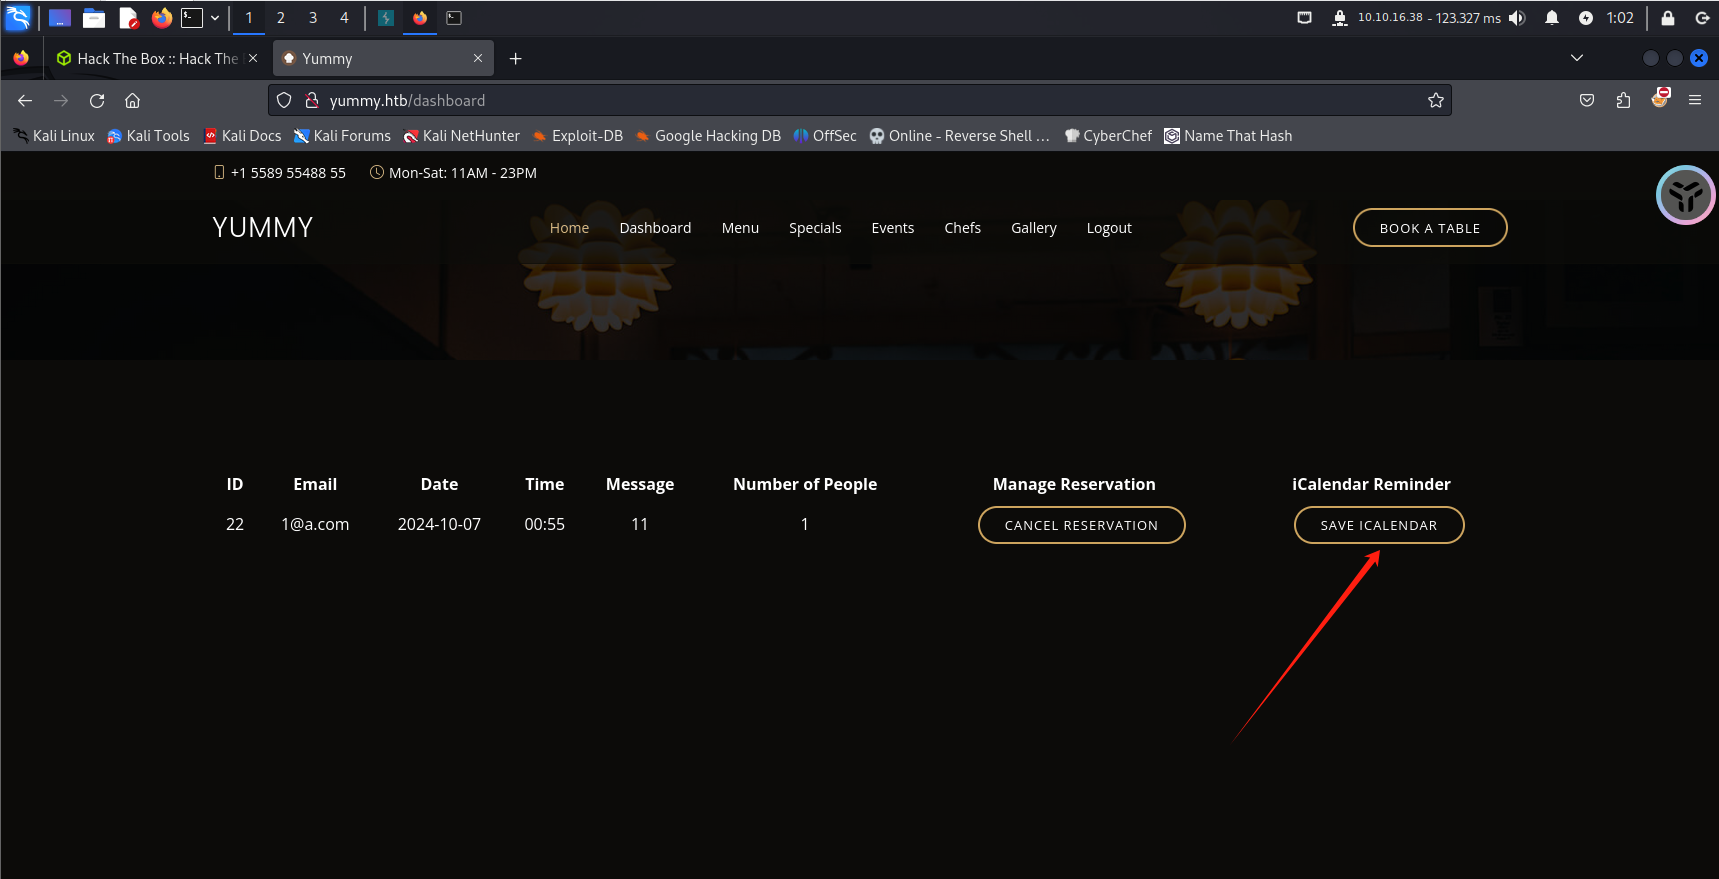Open the tracking protection shield
Image resolution: width=1719 pixels, height=879 pixels.
[x=284, y=100]
